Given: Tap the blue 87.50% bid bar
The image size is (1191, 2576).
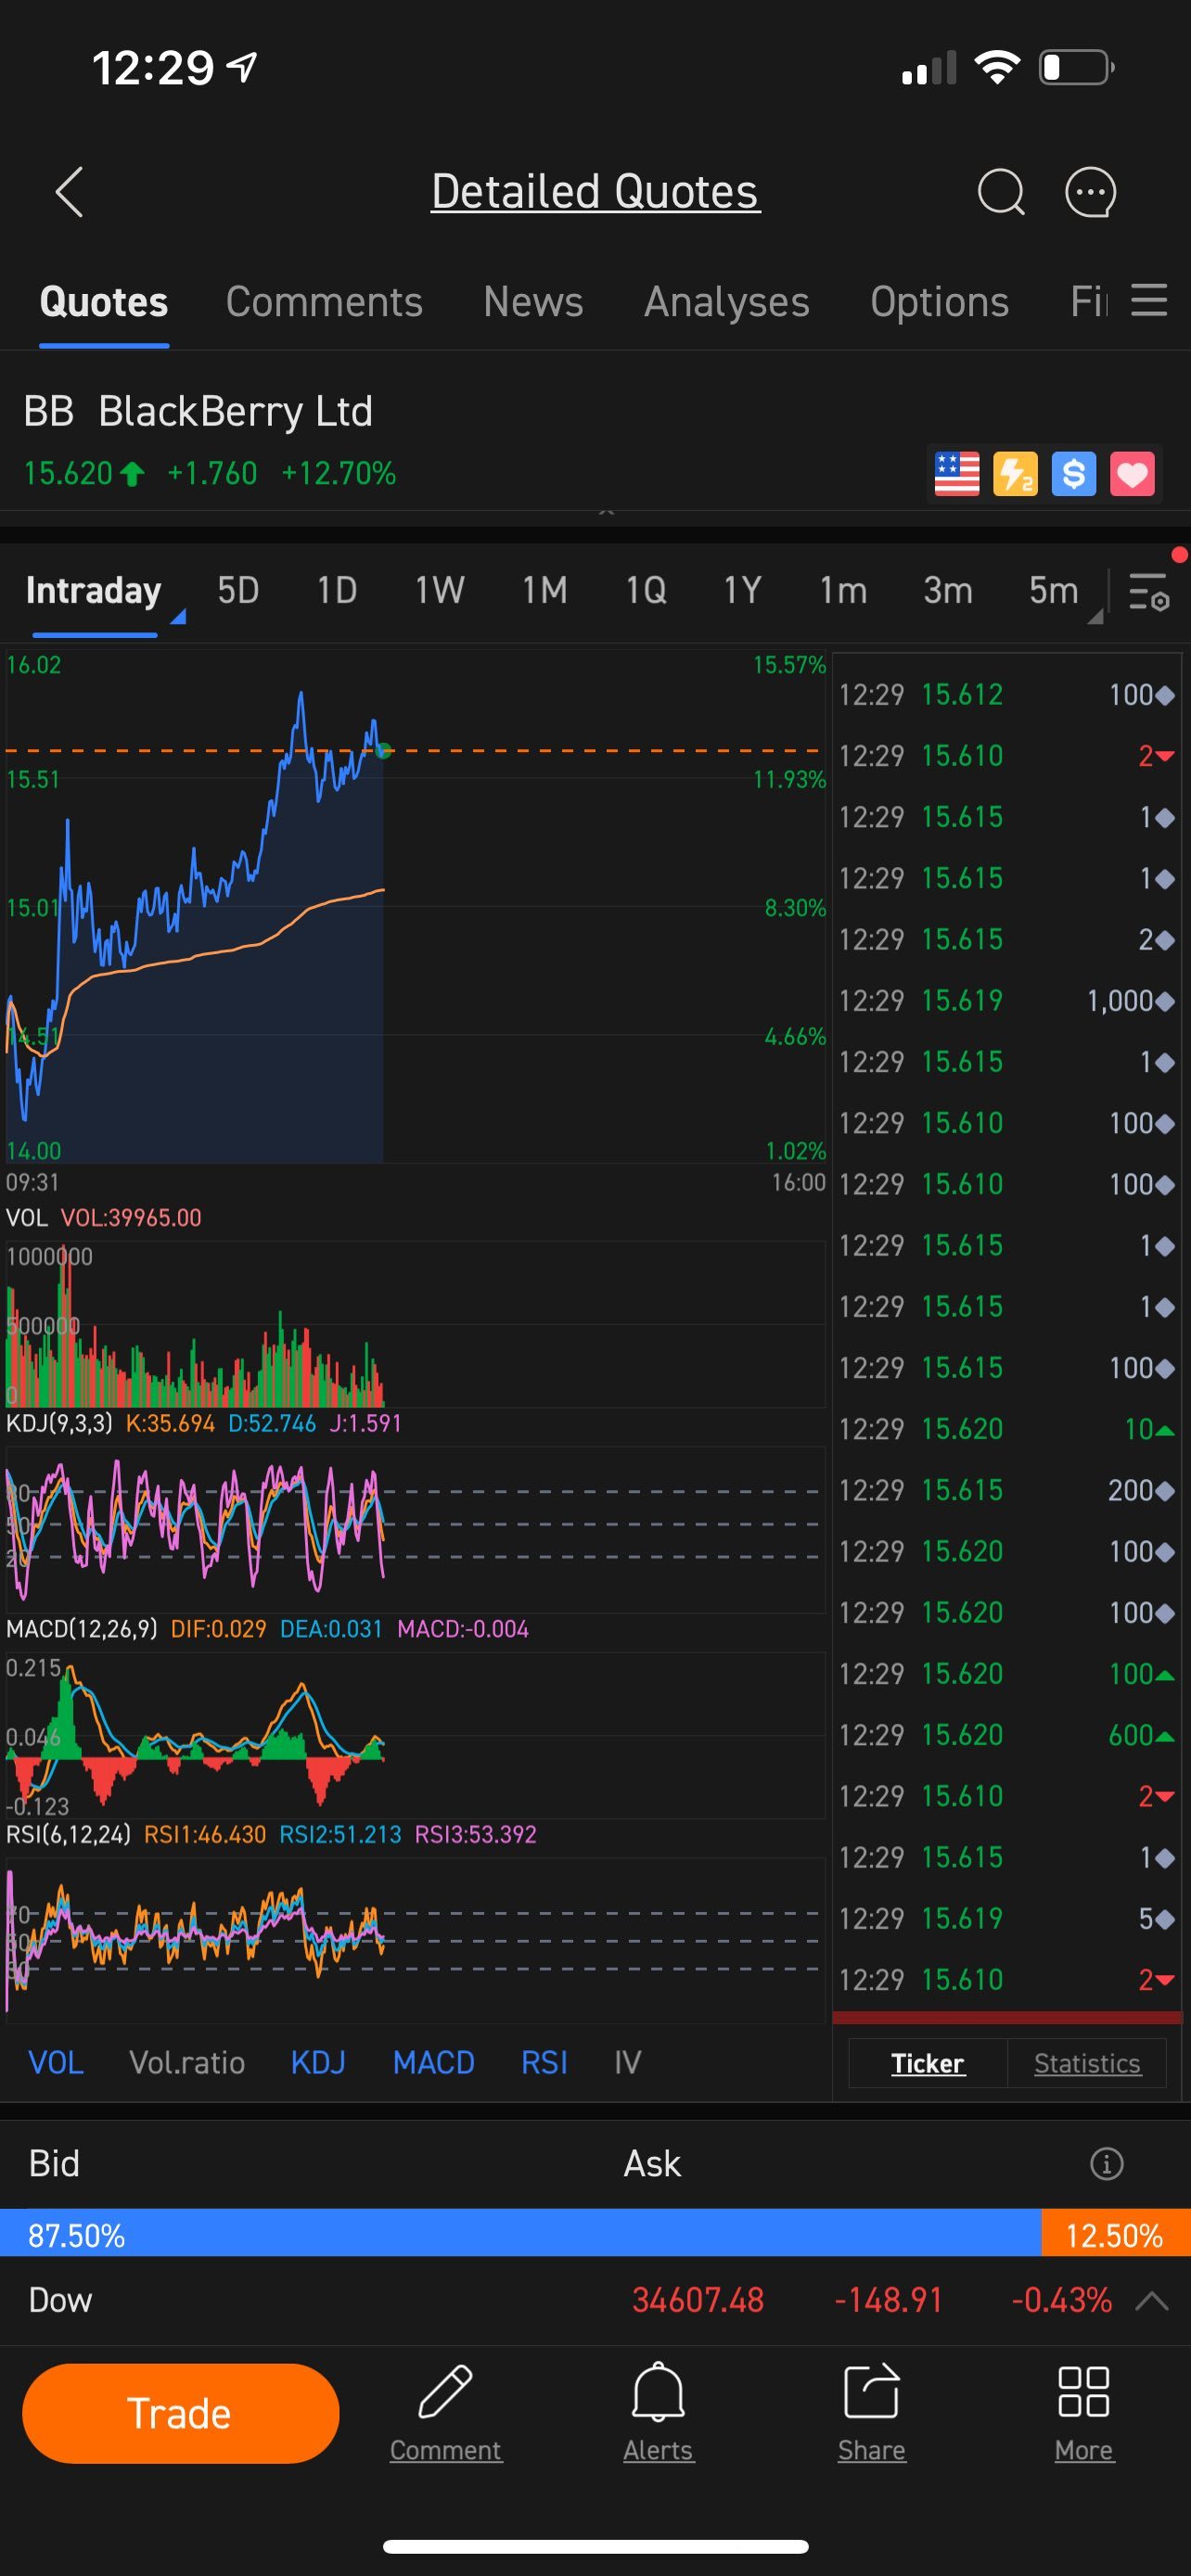Looking at the screenshot, I should (x=520, y=2235).
